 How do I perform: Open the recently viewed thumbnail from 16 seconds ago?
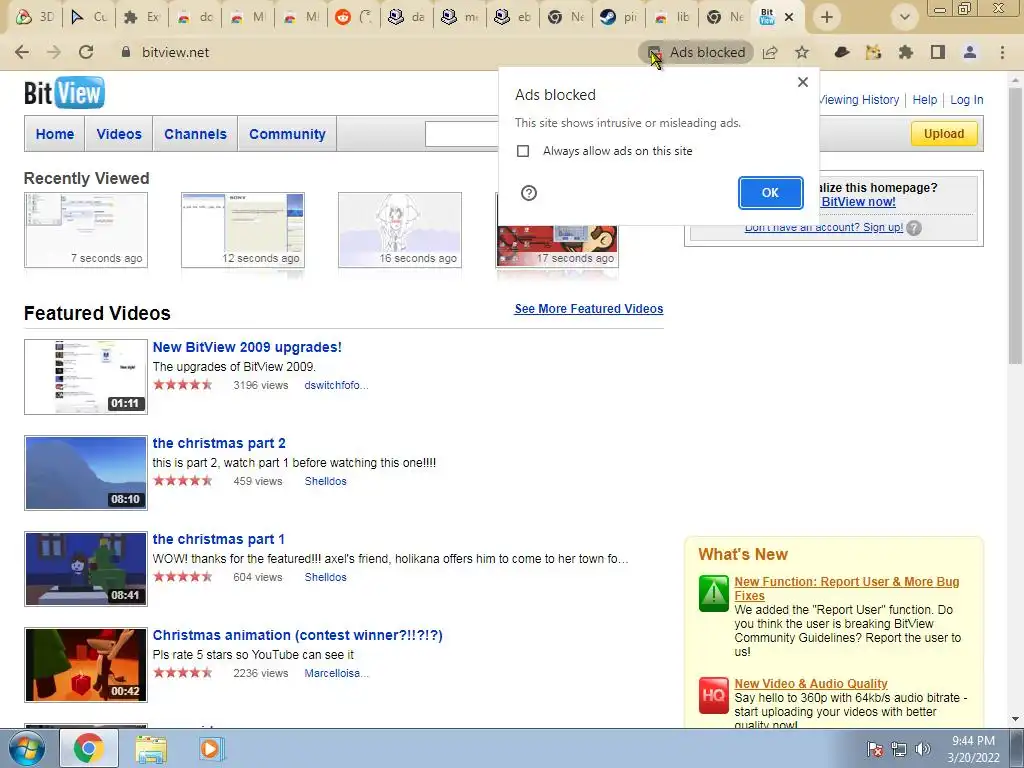click(x=400, y=230)
